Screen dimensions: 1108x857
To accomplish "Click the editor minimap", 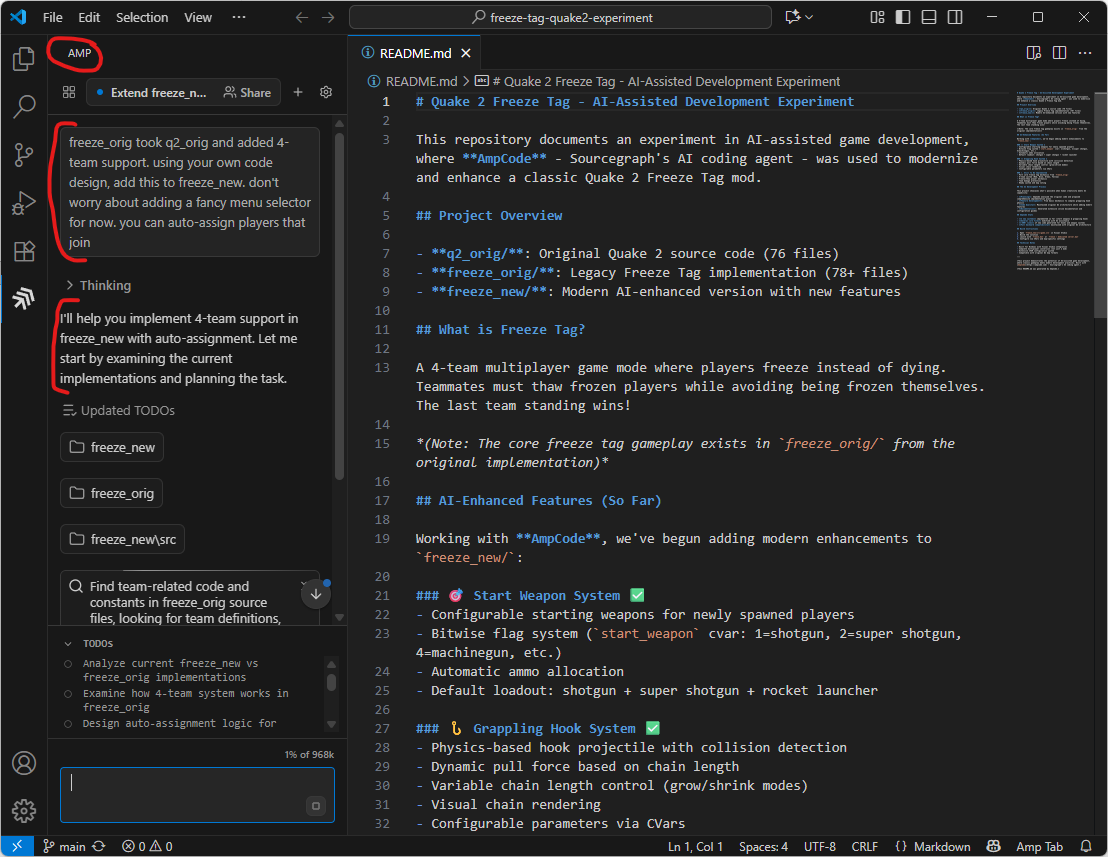I will [1052, 181].
